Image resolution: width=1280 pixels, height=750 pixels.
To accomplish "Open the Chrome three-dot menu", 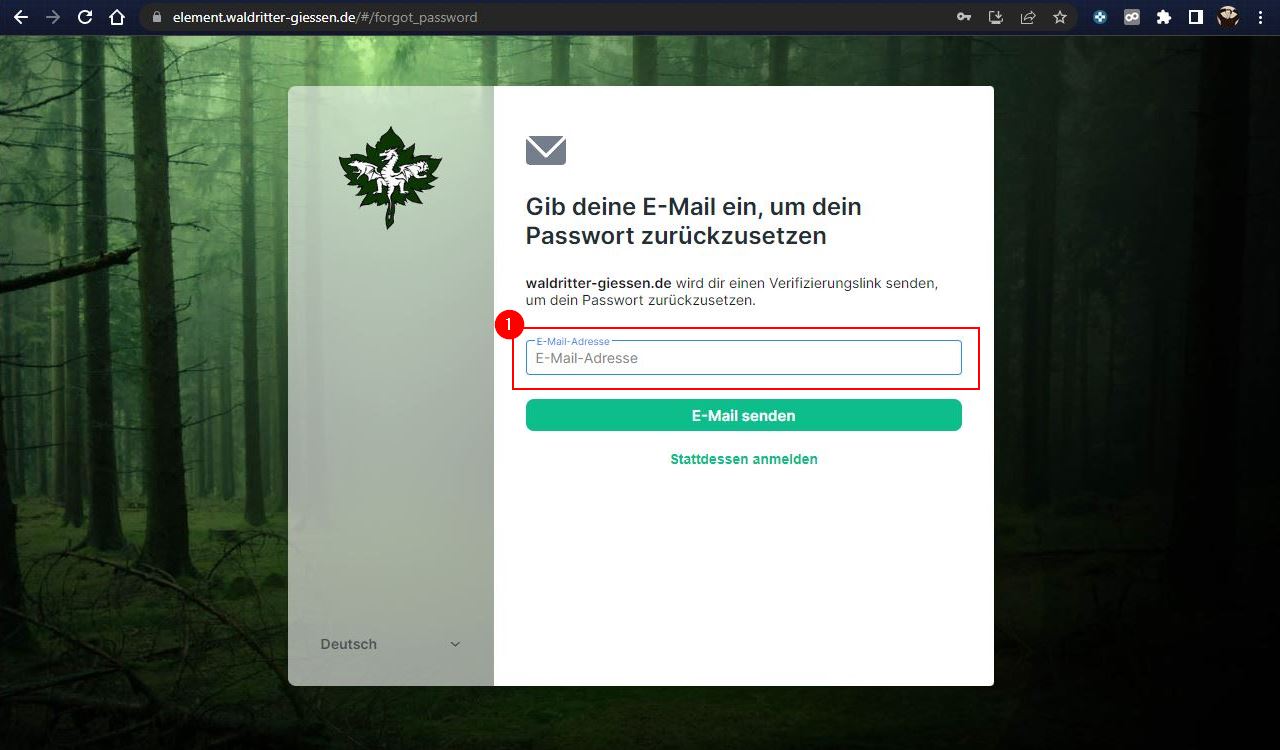I will coord(1260,17).
